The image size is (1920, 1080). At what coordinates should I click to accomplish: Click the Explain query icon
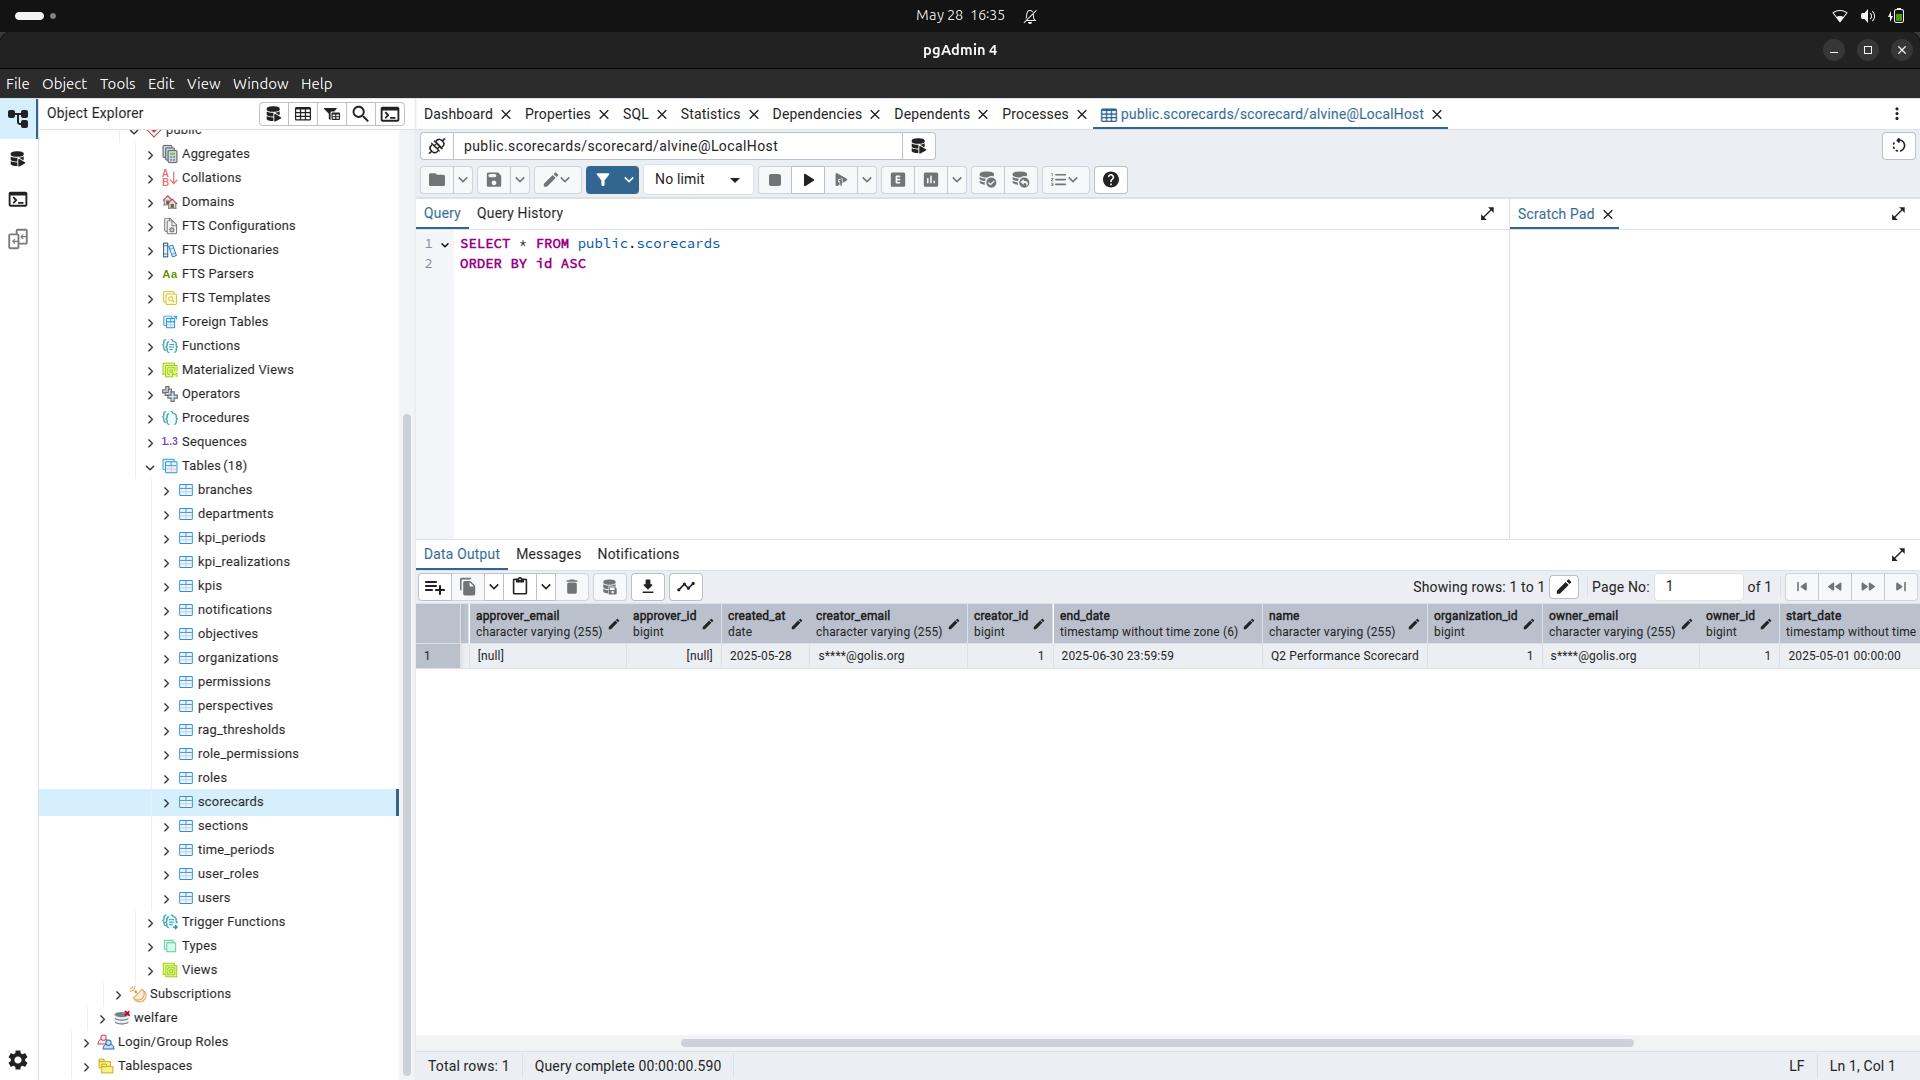tap(898, 180)
